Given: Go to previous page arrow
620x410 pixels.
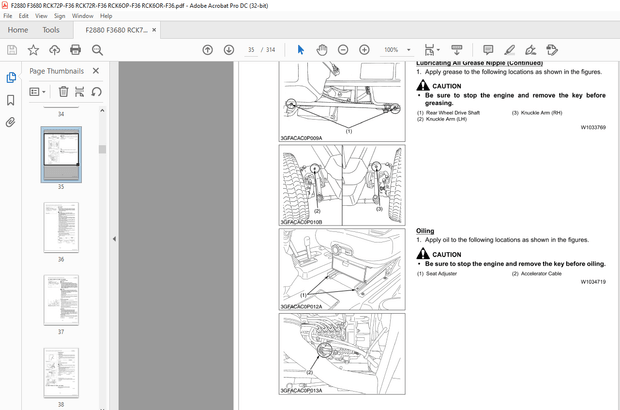Looking at the screenshot, I should 207,49.
